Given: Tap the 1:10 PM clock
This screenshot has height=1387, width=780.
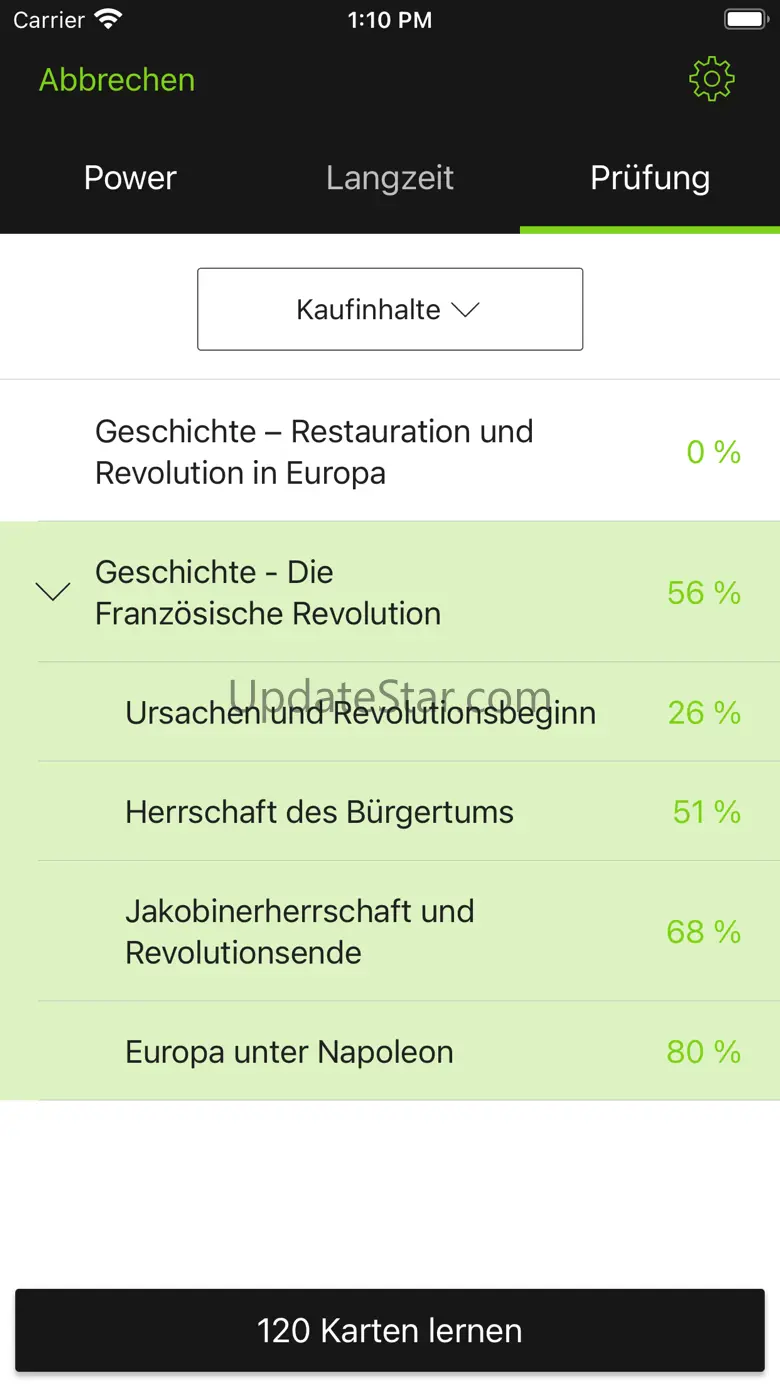Looking at the screenshot, I should (390, 20).
